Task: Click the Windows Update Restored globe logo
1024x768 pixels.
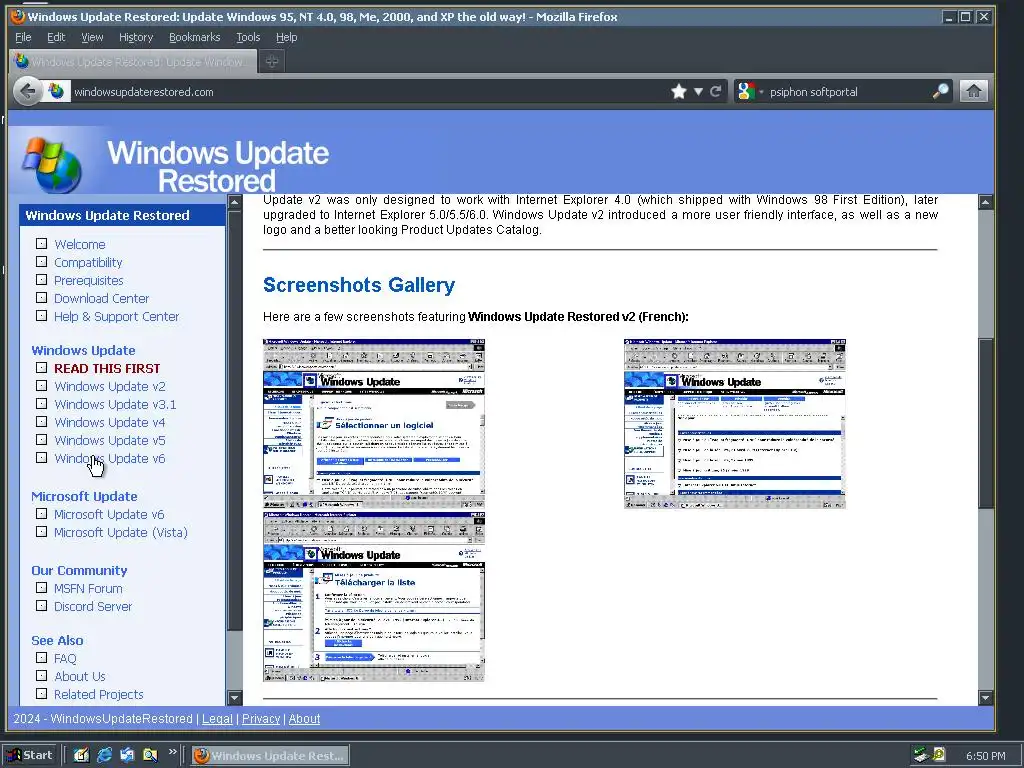Action: click(52, 163)
